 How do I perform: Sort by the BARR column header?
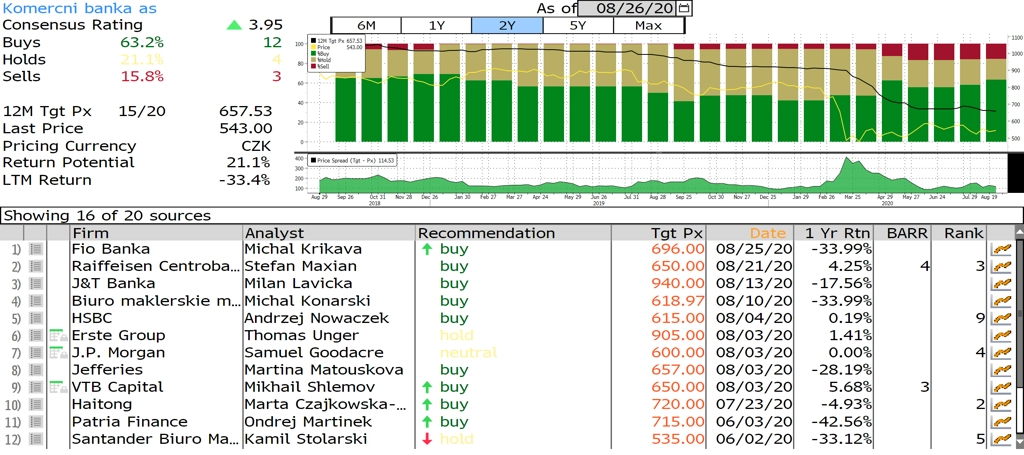coord(904,233)
